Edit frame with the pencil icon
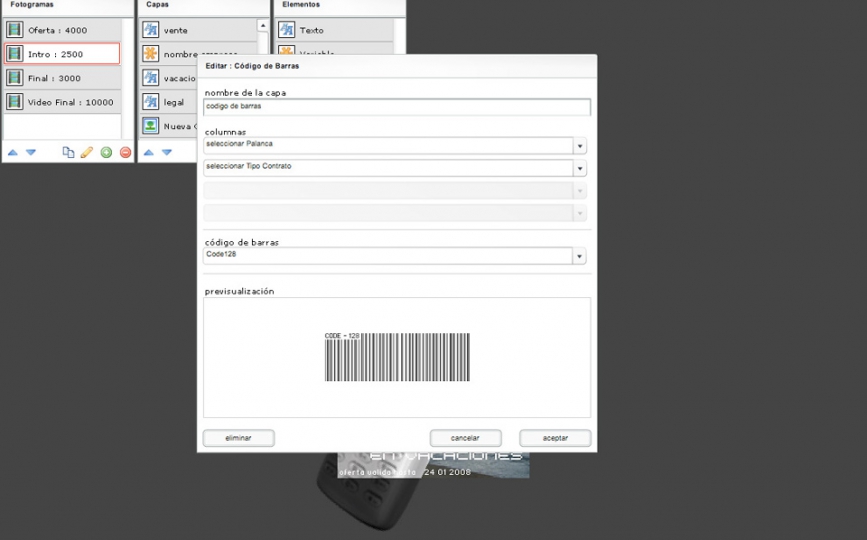867x540 pixels. (x=87, y=153)
